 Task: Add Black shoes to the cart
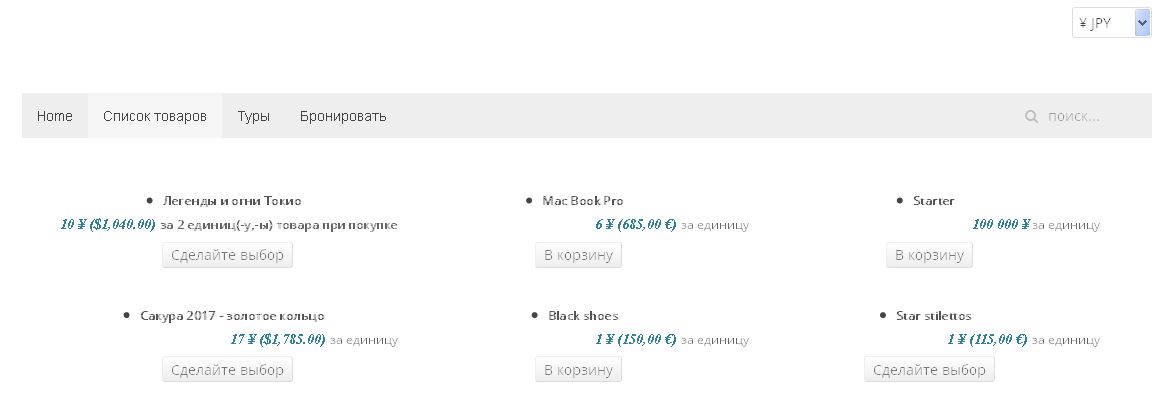pyautogui.click(x=578, y=370)
